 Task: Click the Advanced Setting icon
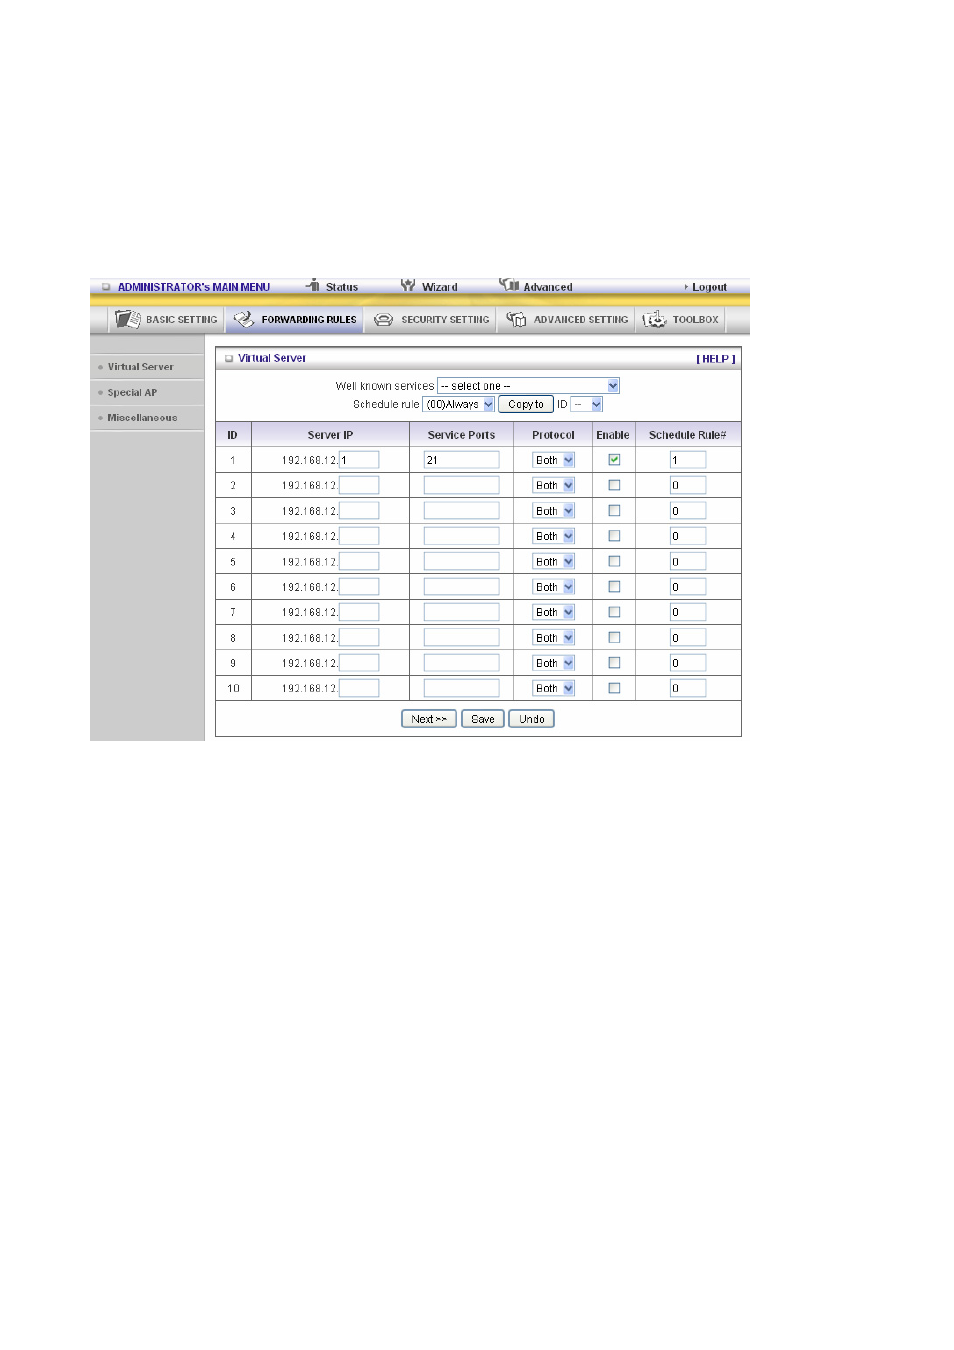click(x=516, y=319)
